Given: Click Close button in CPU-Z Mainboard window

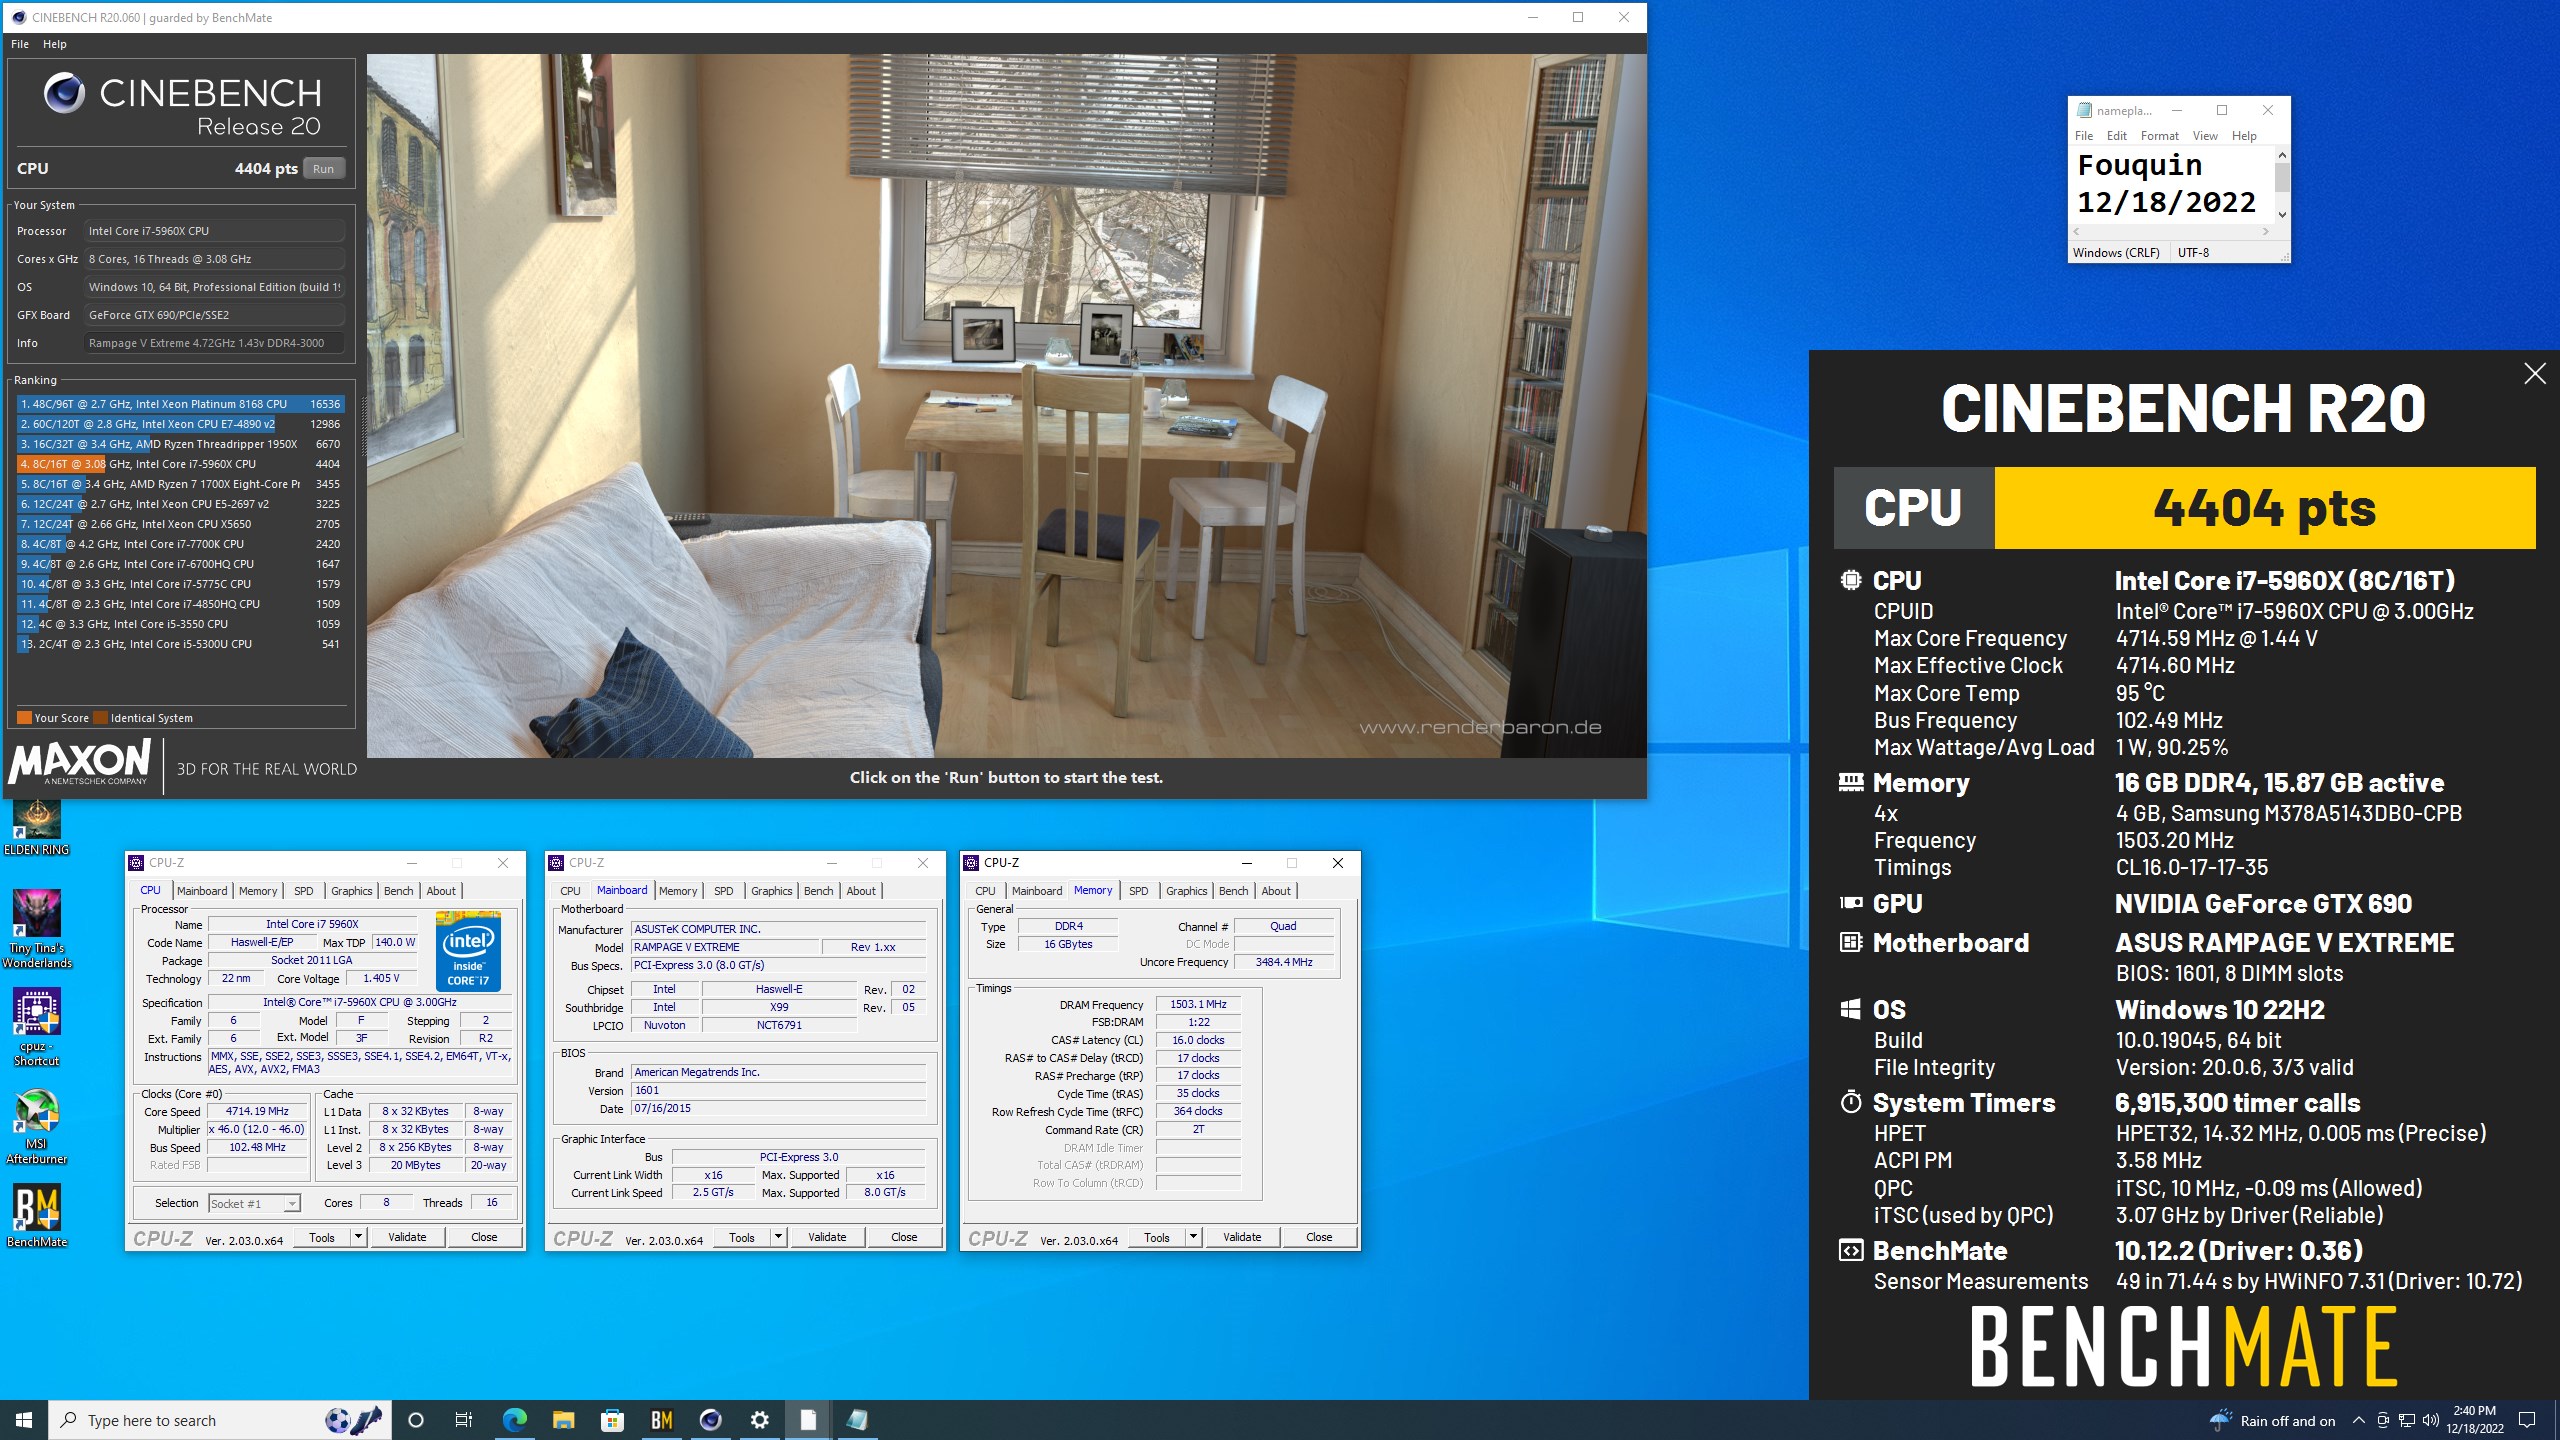Looking at the screenshot, I should [904, 1237].
